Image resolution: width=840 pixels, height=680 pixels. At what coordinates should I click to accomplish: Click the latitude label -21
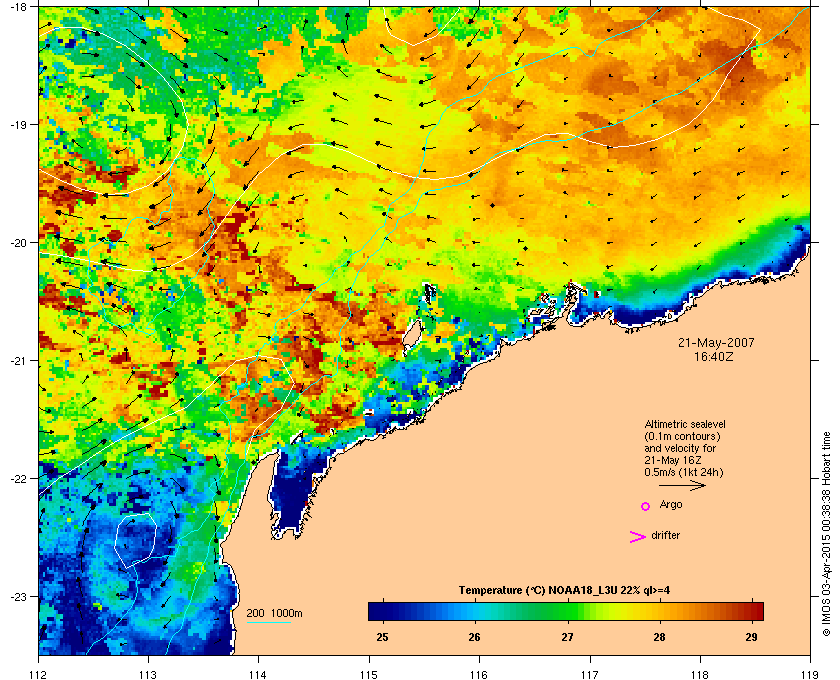tap(18, 361)
